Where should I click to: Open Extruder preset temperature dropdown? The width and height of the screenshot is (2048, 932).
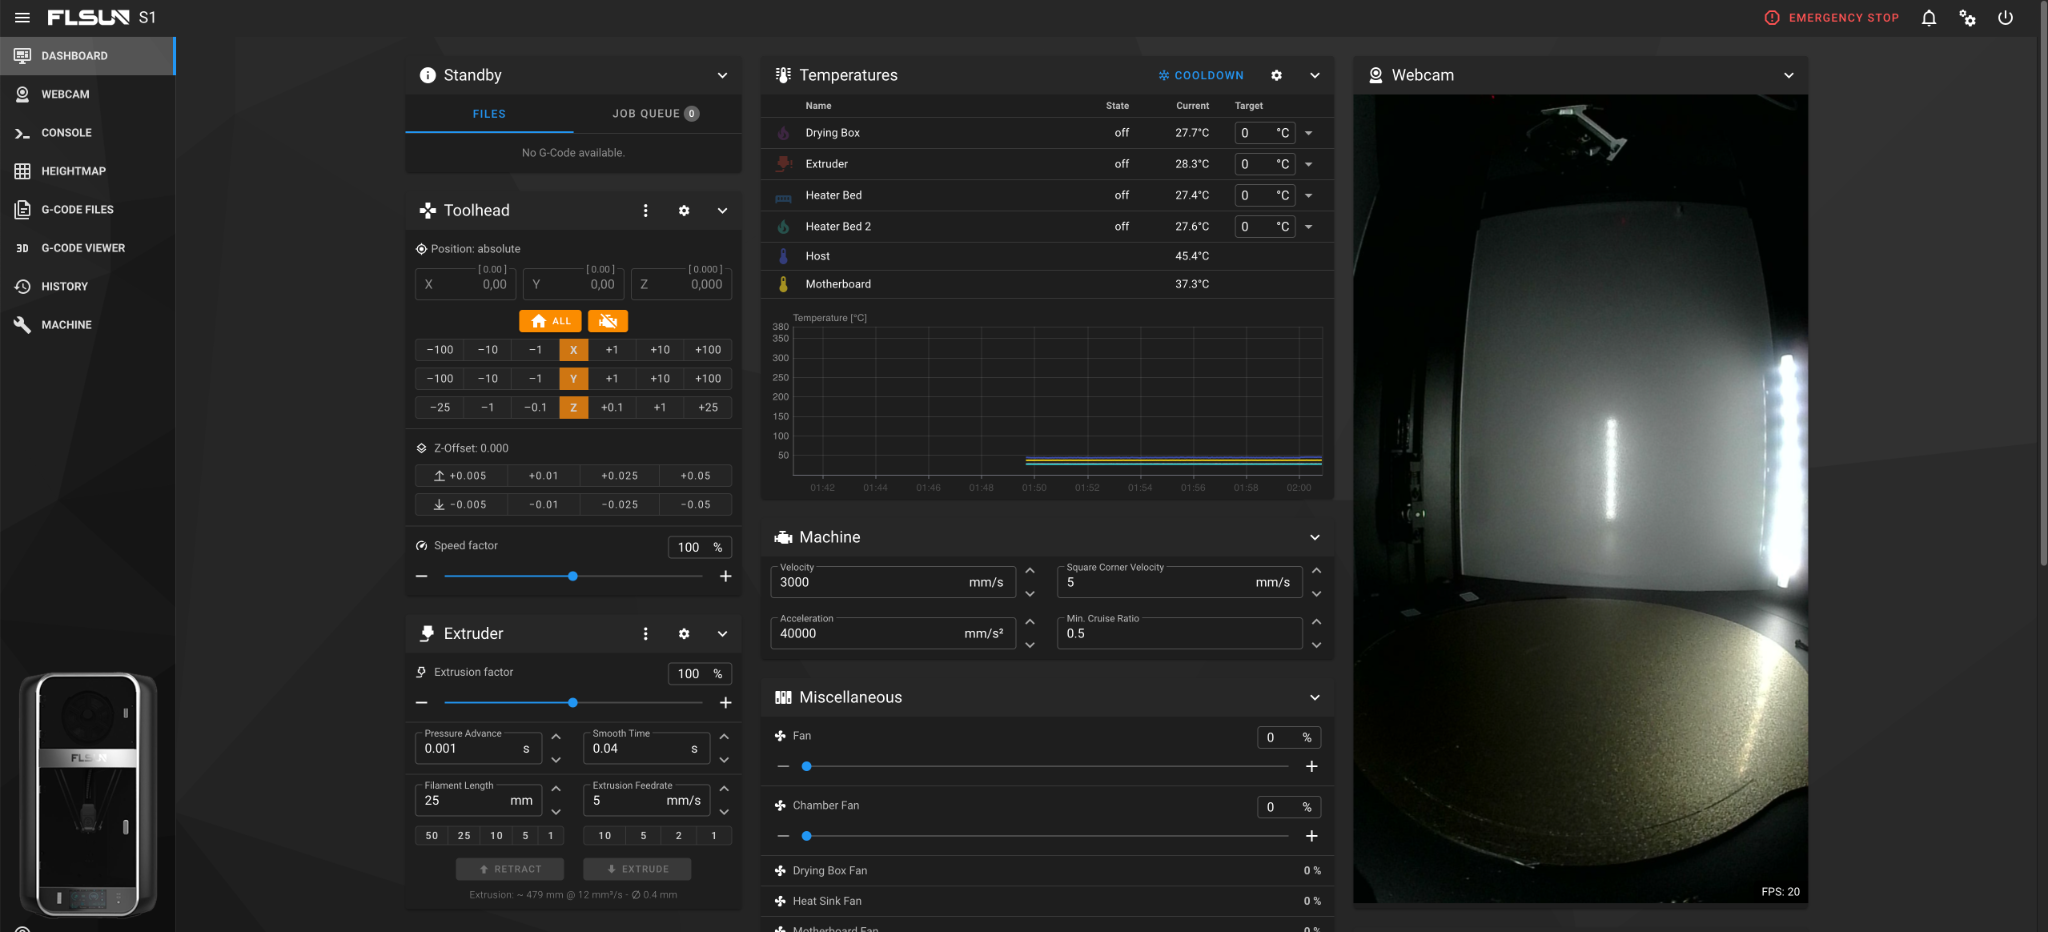pyautogui.click(x=1308, y=164)
